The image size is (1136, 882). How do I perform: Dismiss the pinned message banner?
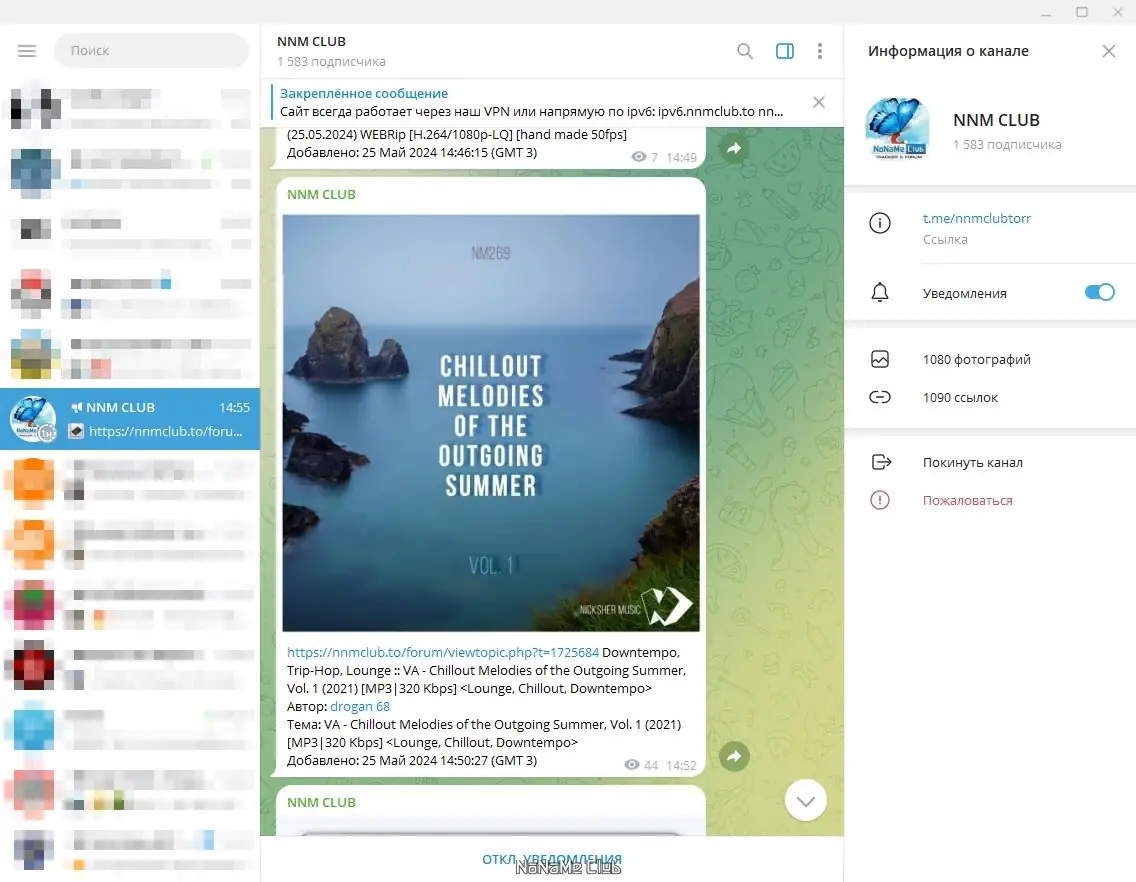(819, 102)
